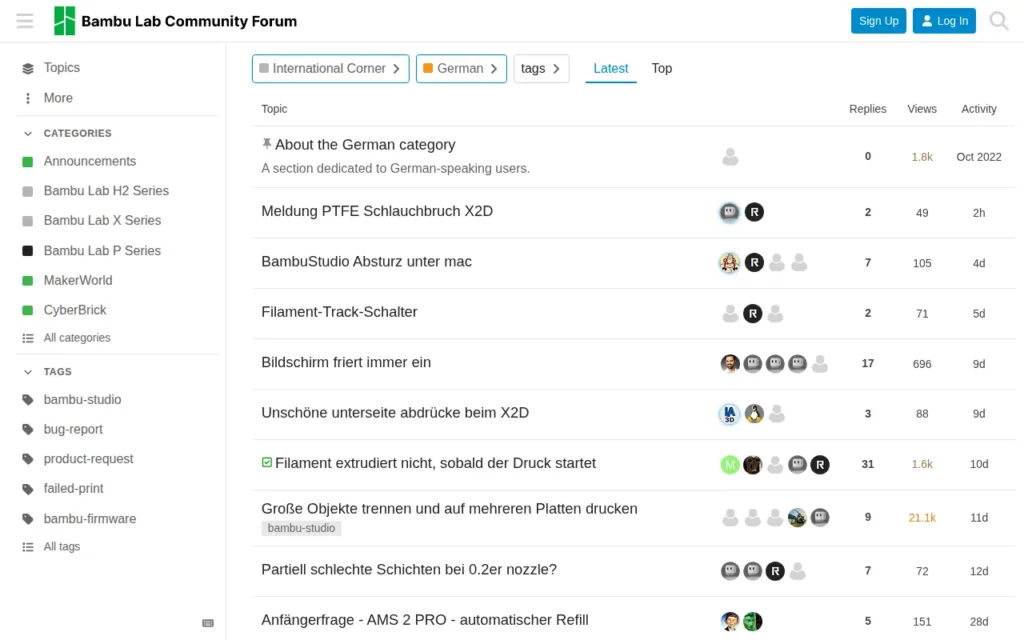Open keyboard shortcuts icon at sidebar bottom
This screenshot has width=1024, height=640.
[208, 623]
